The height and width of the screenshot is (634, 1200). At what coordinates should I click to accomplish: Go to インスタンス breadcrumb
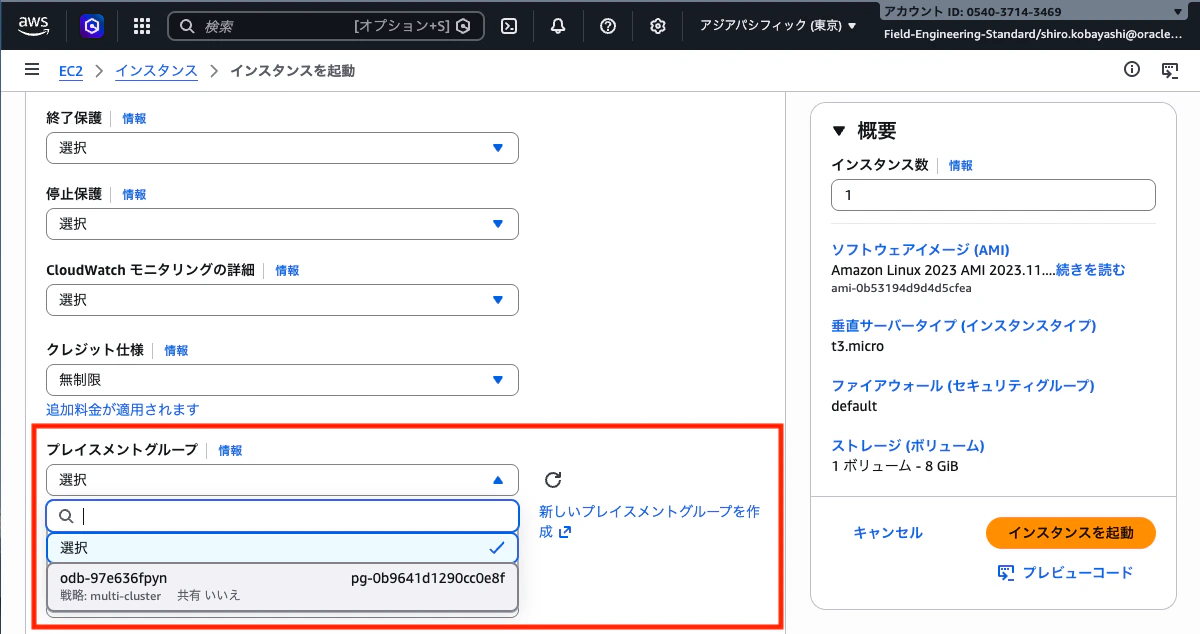[x=156, y=71]
